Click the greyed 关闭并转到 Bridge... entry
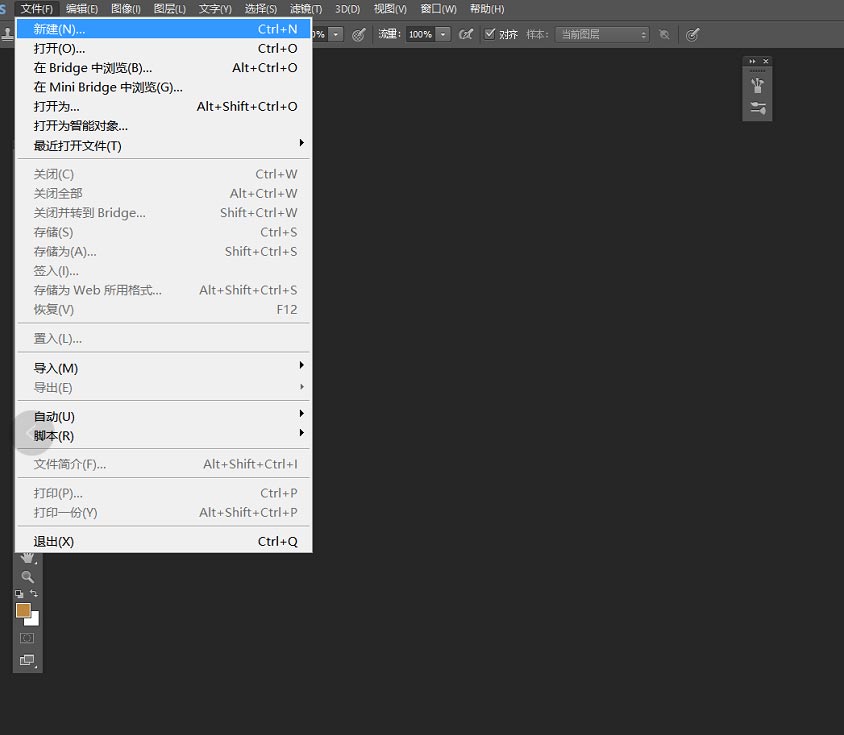The height and width of the screenshot is (735, 844). pos(164,213)
